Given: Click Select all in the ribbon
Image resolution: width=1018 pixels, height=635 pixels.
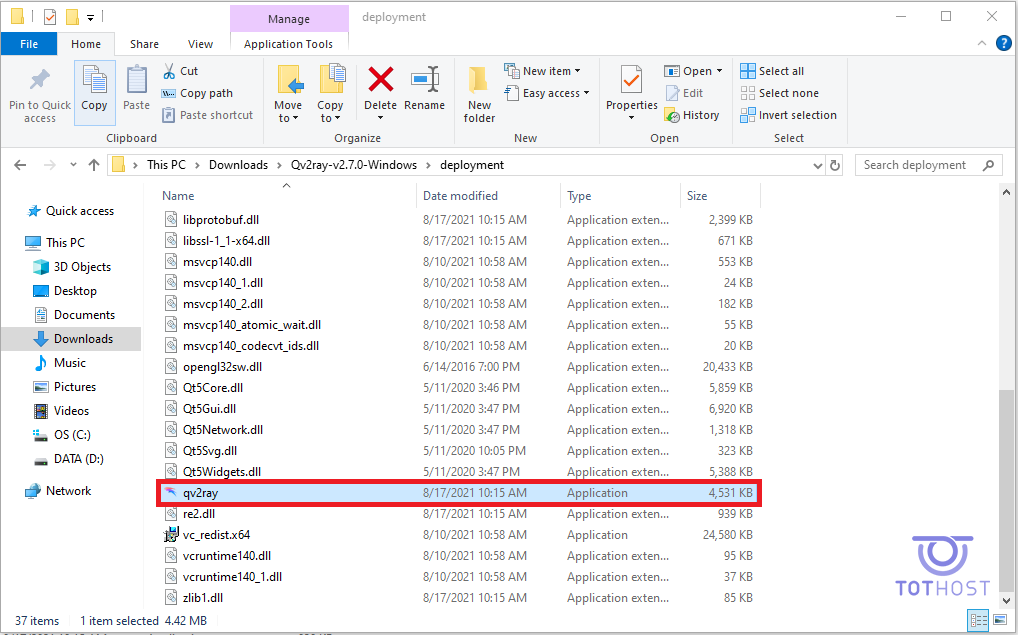Looking at the screenshot, I should tap(772, 71).
